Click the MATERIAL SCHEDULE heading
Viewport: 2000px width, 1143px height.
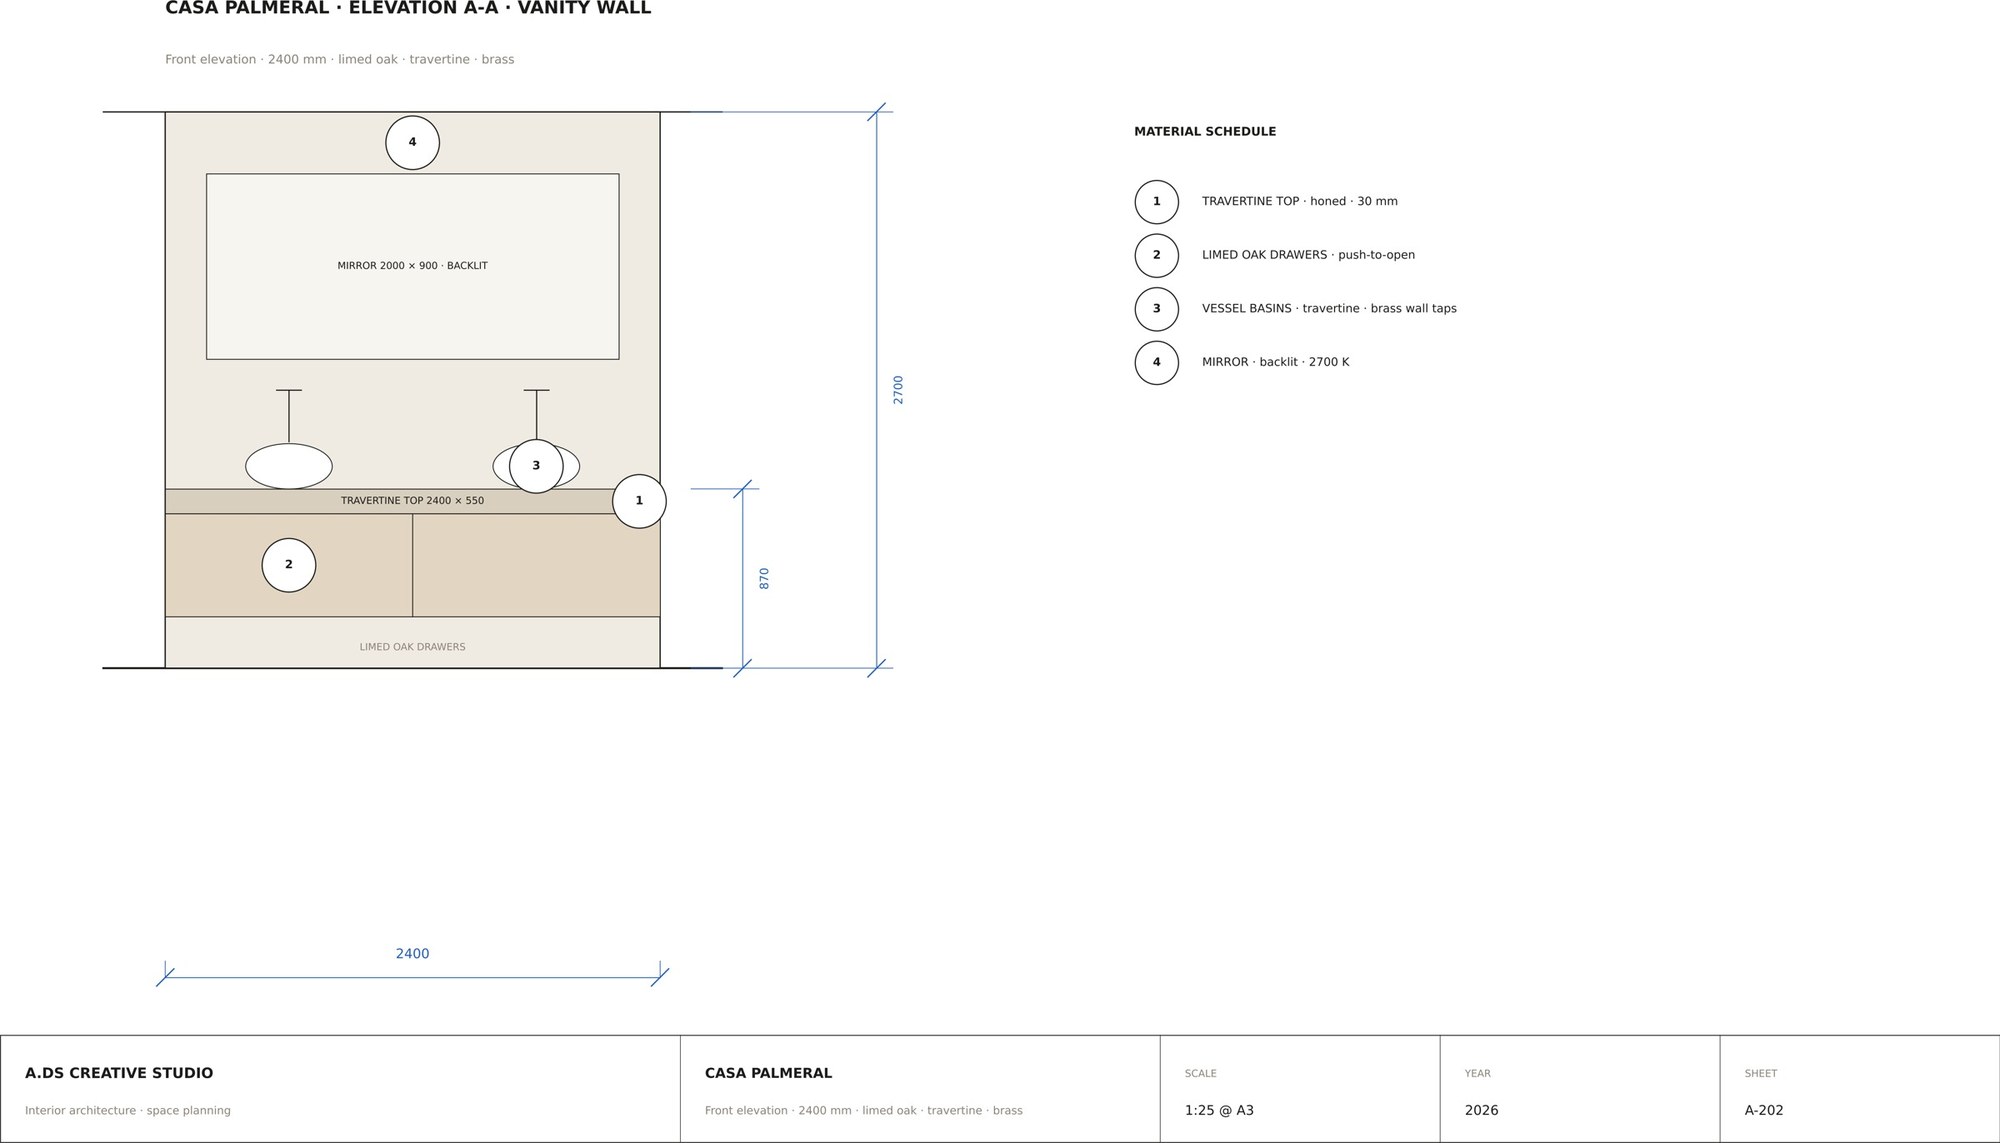point(1205,131)
